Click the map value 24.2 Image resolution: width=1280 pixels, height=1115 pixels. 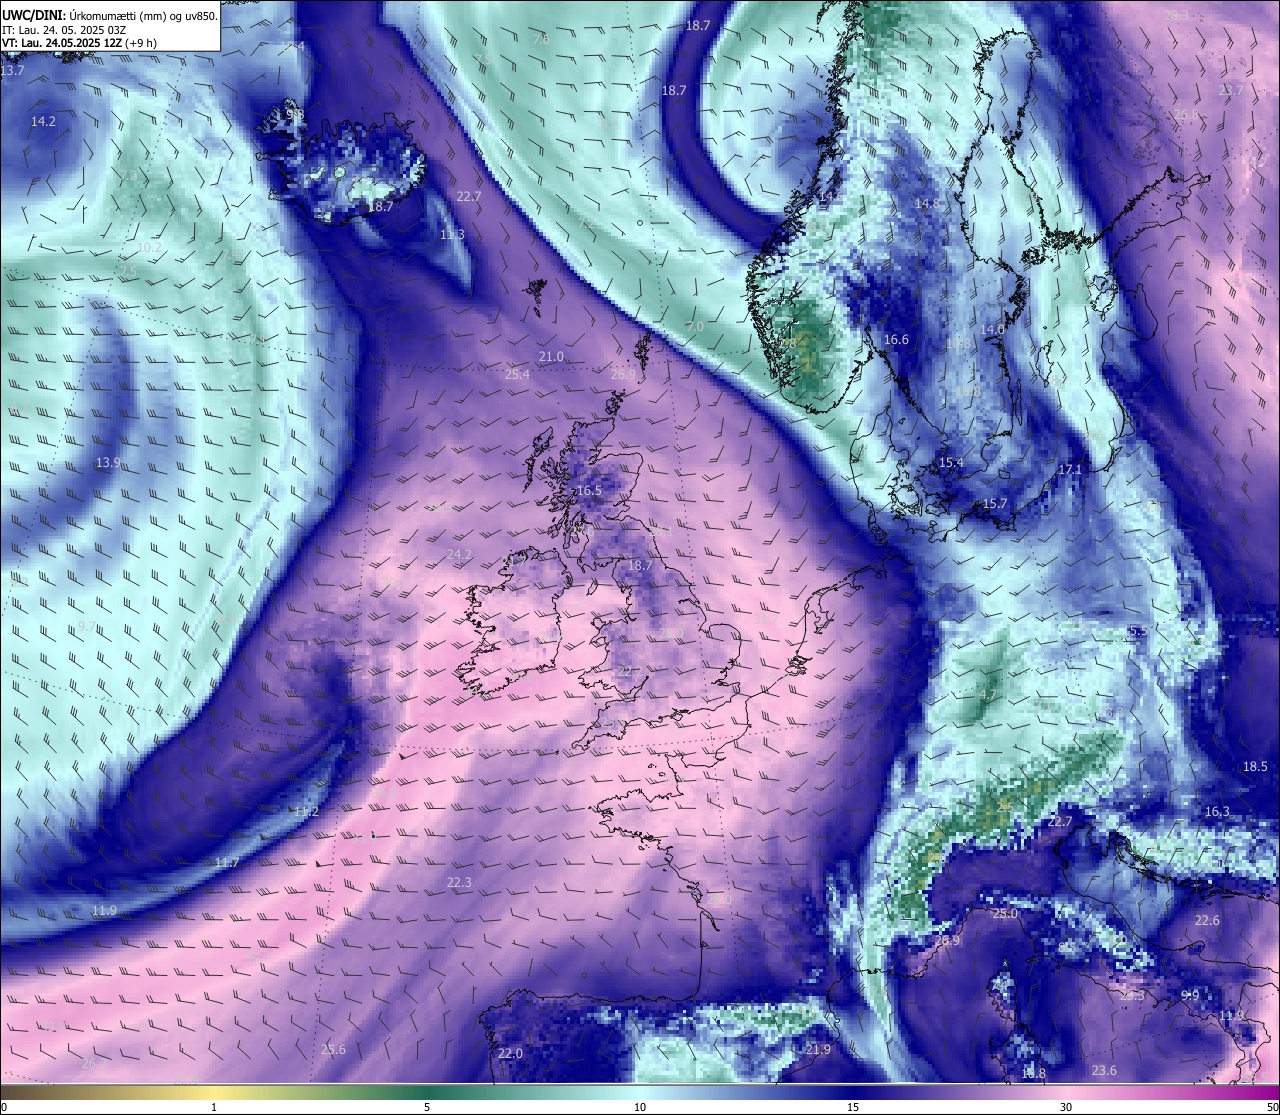459,554
